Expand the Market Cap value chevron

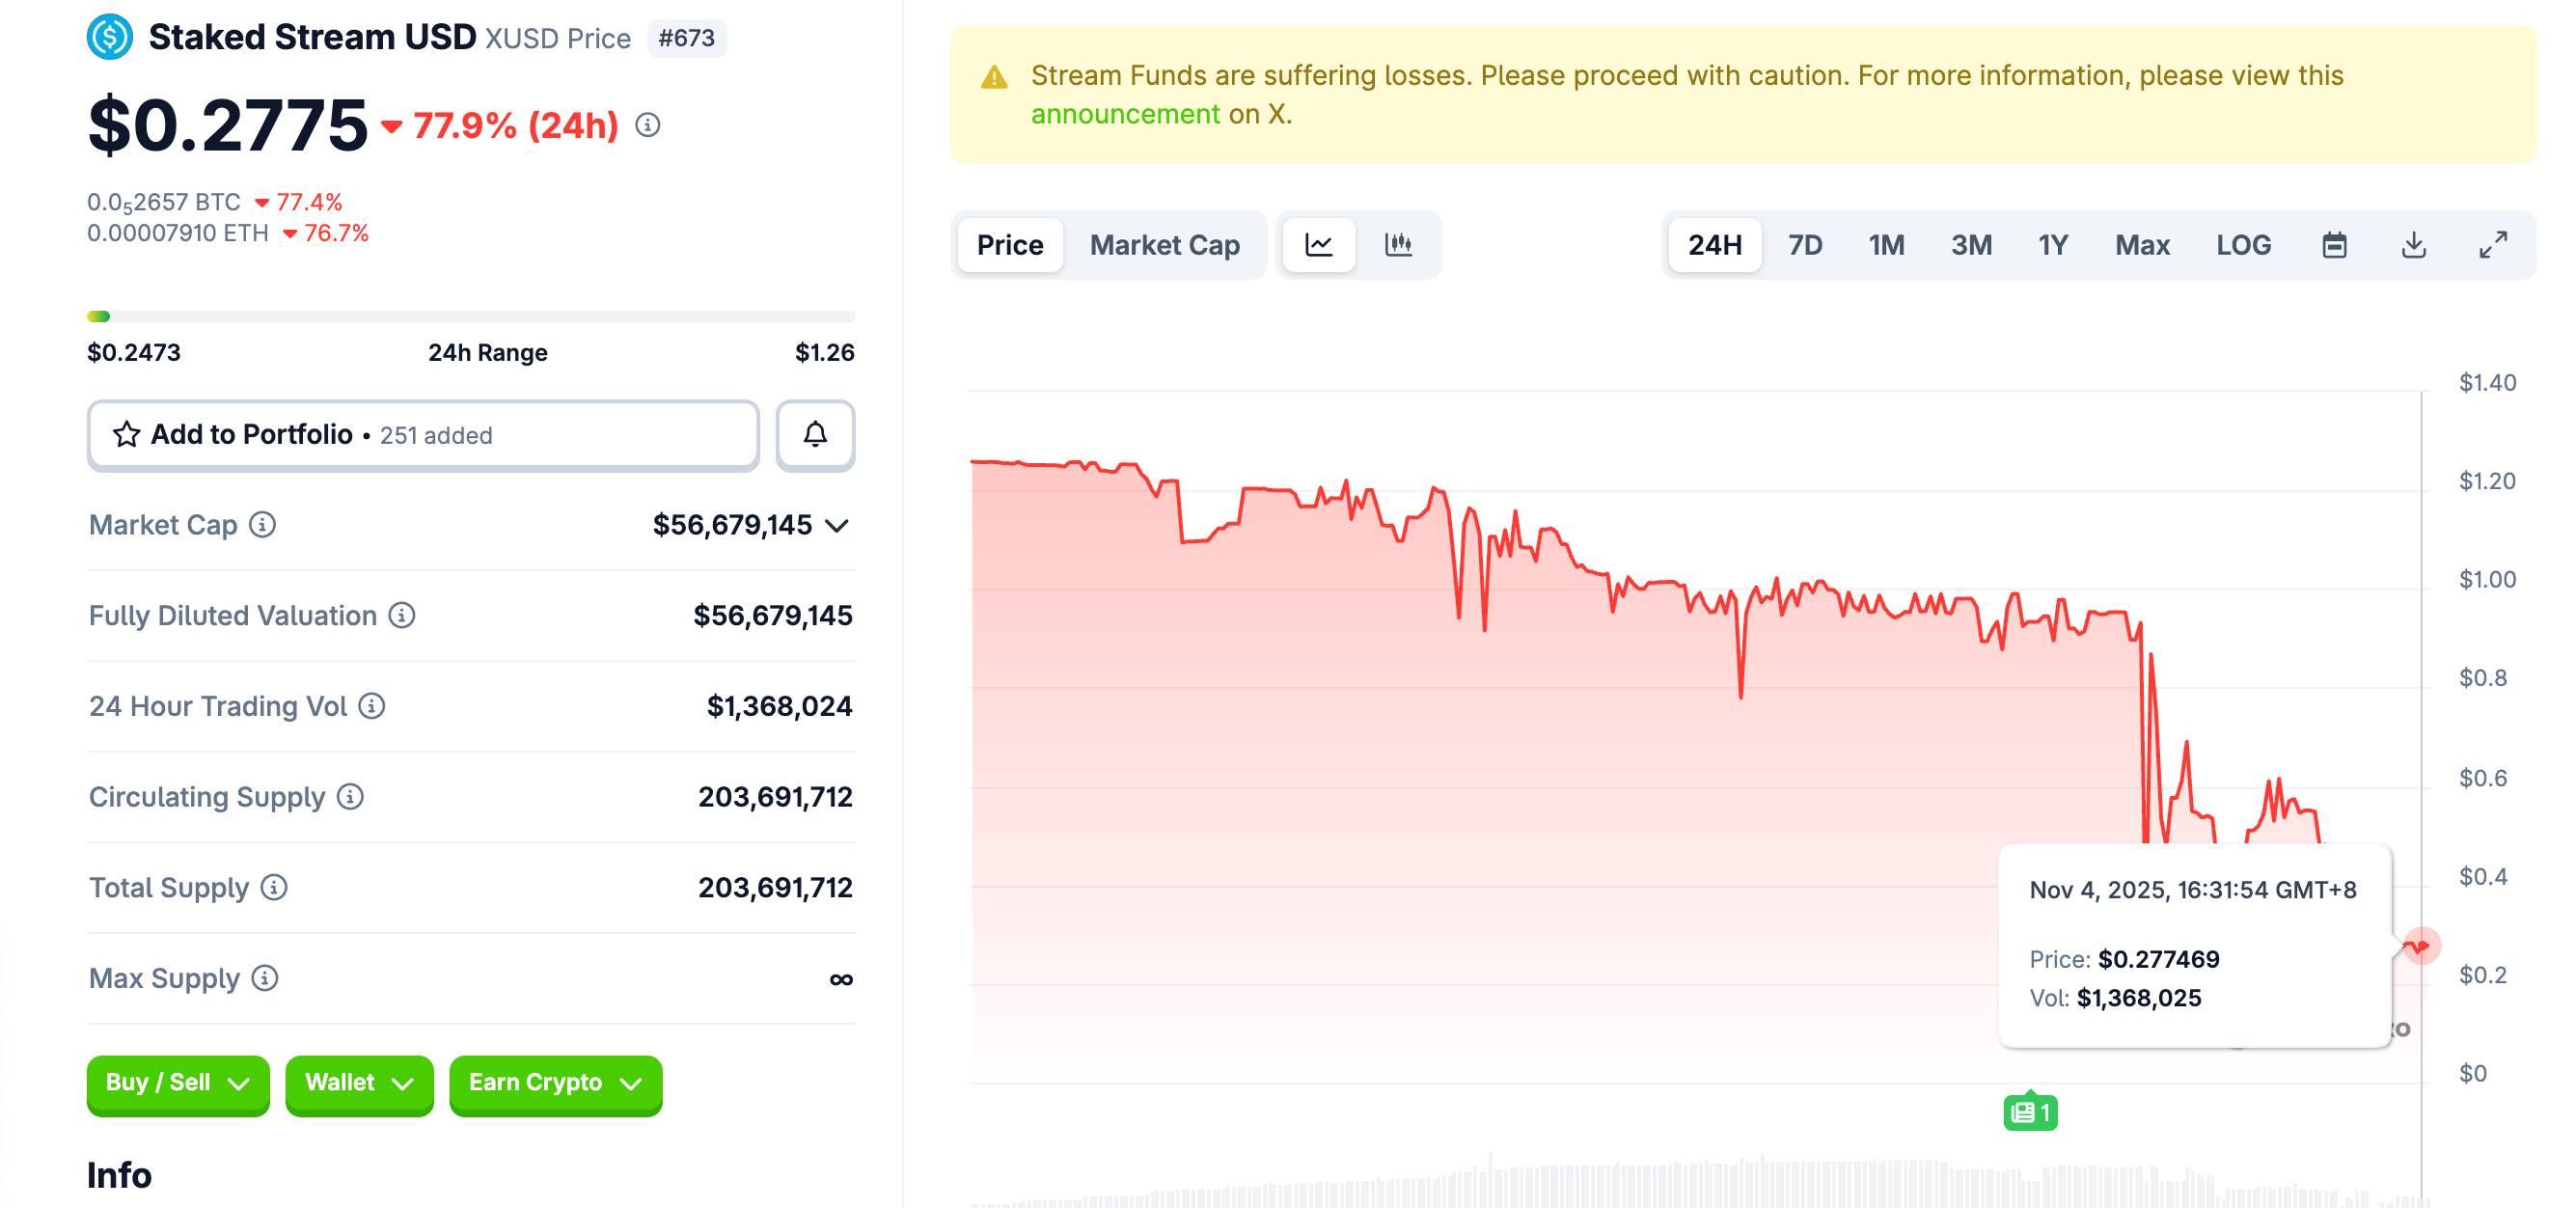pos(838,524)
